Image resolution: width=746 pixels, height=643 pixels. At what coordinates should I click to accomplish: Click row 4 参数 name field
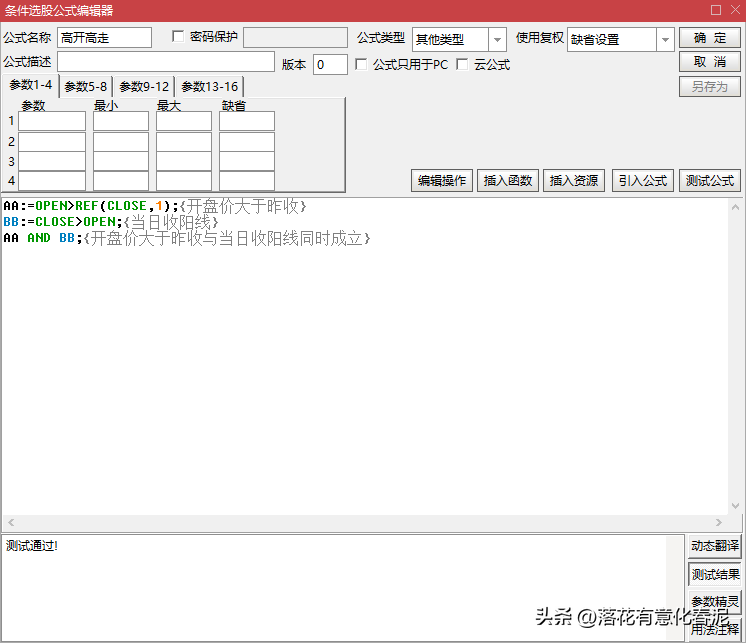52,181
